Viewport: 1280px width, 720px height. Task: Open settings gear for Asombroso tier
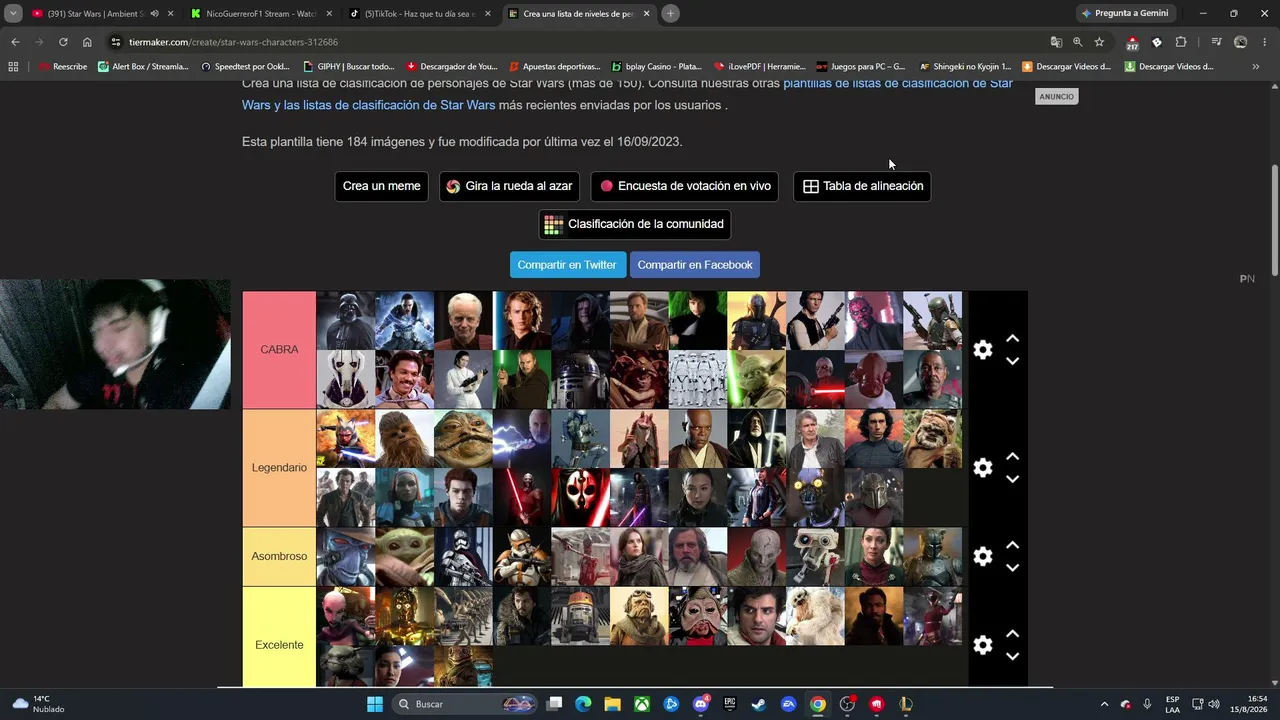(x=983, y=557)
